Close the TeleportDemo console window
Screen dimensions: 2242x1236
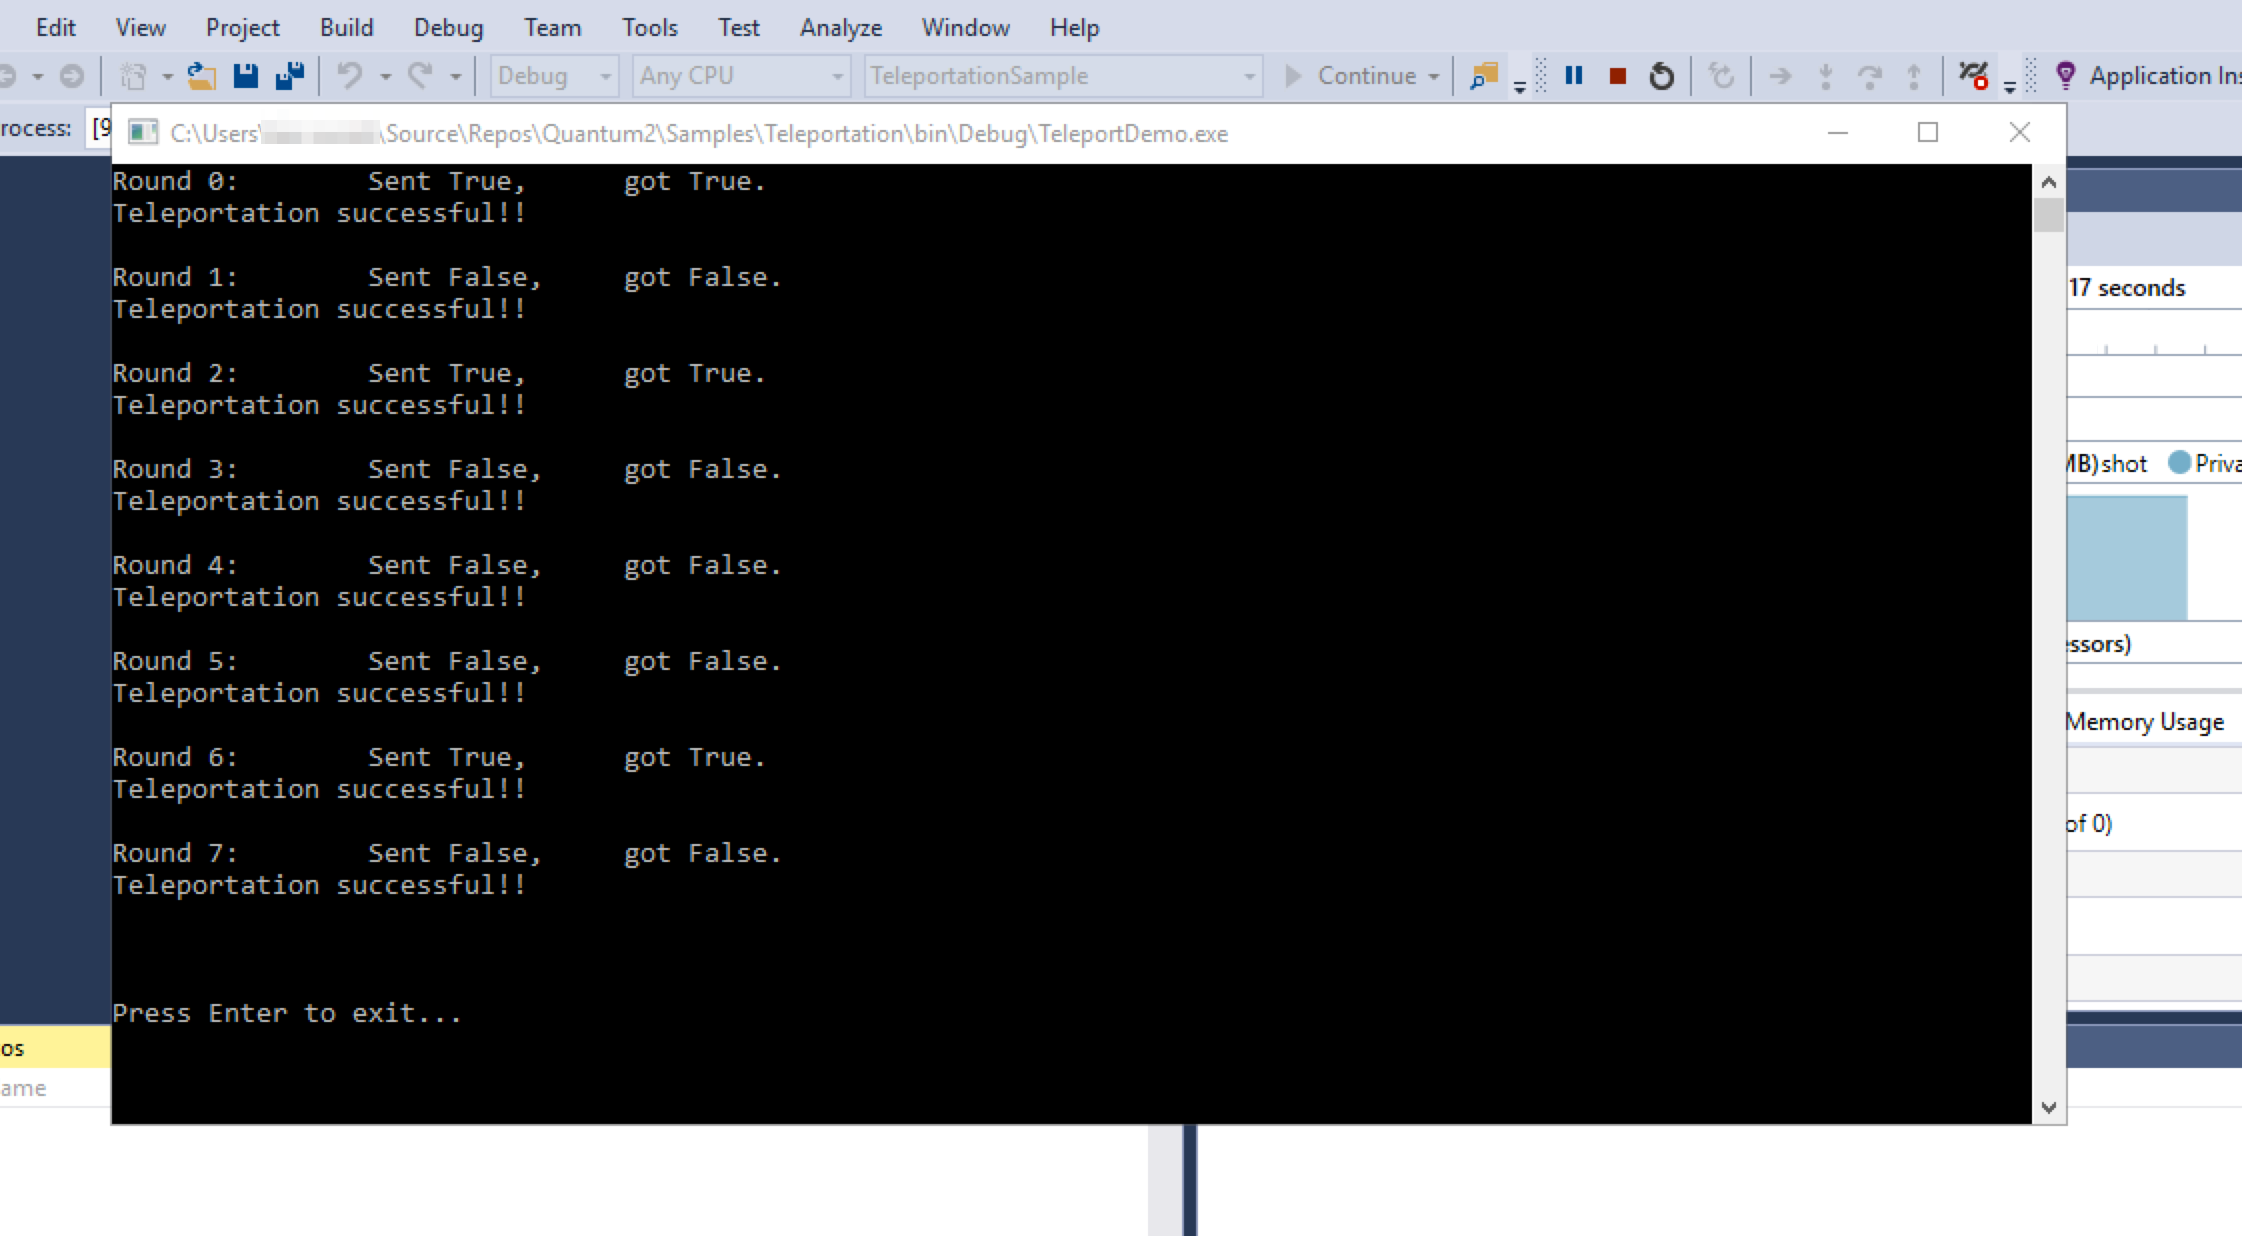coord(2019,133)
